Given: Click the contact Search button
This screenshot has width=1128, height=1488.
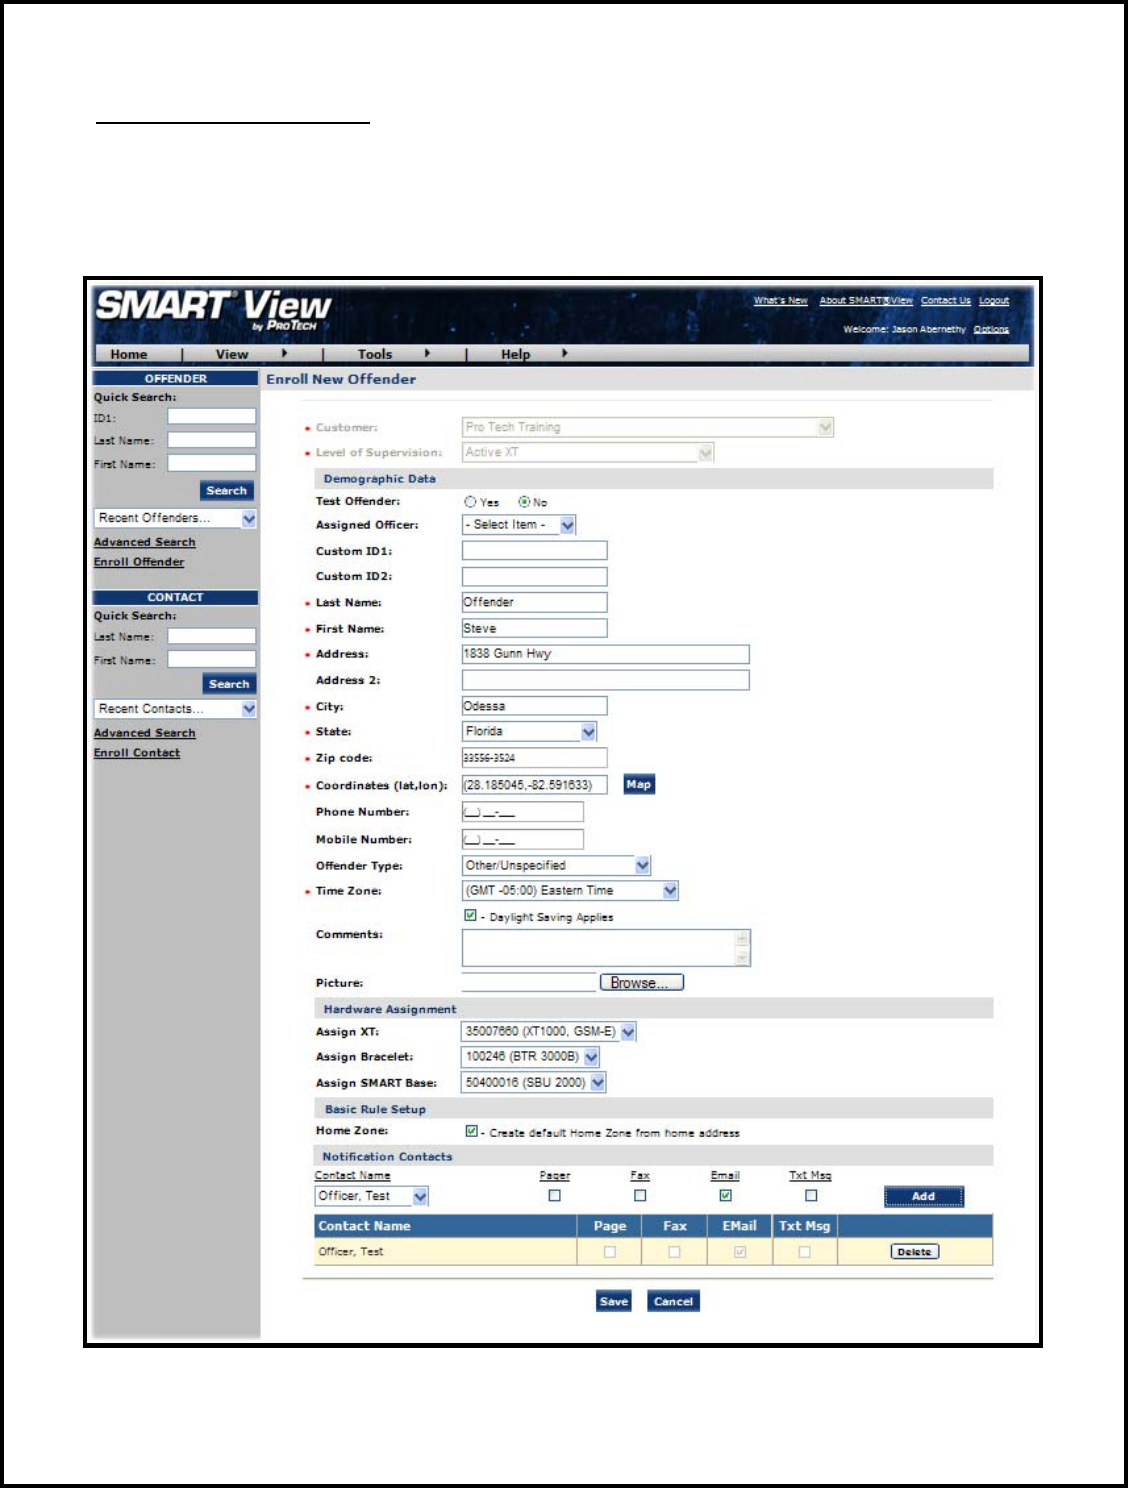Looking at the screenshot, I should click(x=229, y=684).
